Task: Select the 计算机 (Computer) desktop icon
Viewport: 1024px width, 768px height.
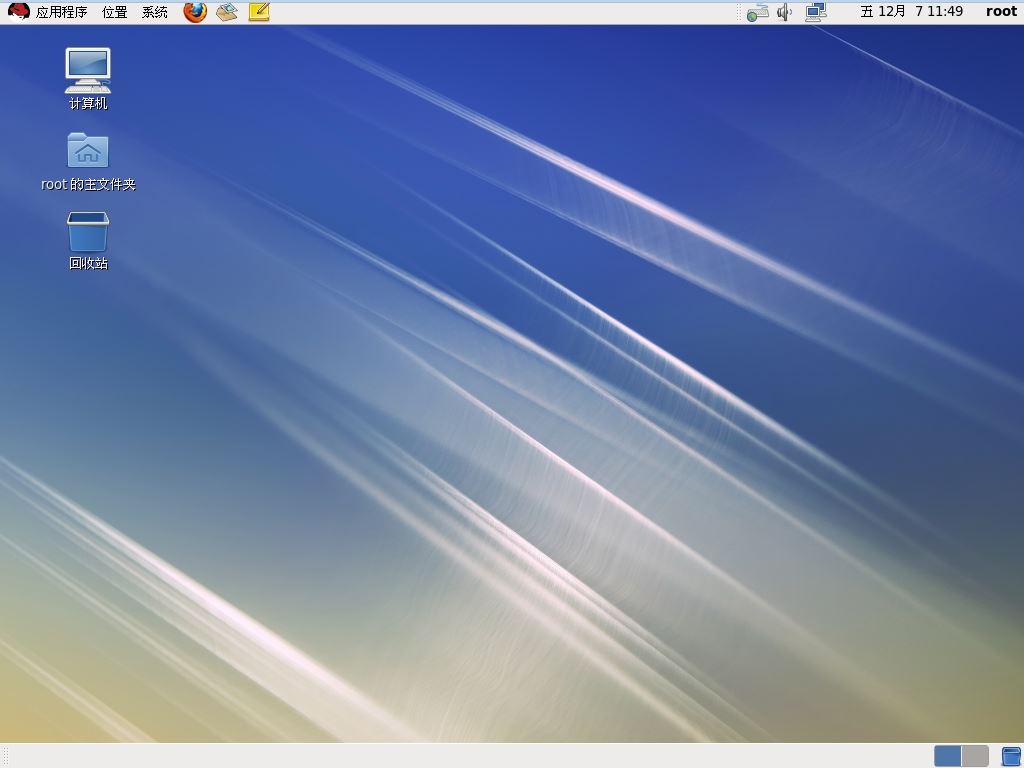Action: pos(88,79)
